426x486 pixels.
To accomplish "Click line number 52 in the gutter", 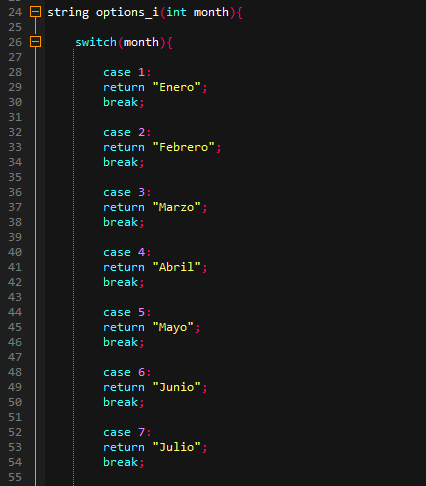I will (x=15, y=432).
